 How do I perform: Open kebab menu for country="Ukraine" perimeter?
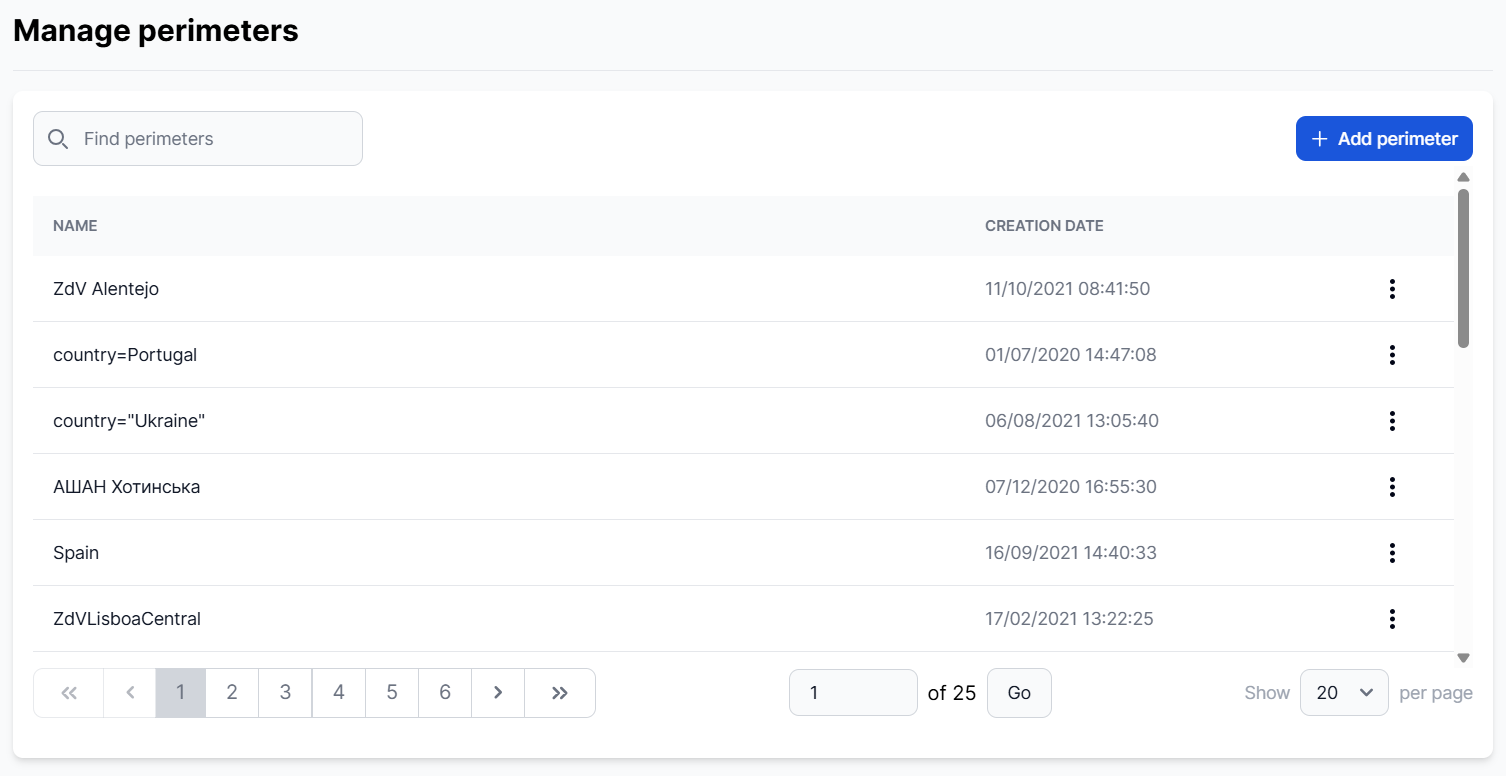(x=1391, y=421)
